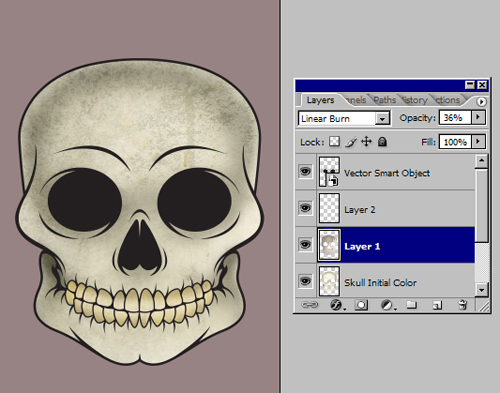Minimize the Layers palette
Image resolution: width=500 pixels, height=393 pixels.
pos(470,85)
